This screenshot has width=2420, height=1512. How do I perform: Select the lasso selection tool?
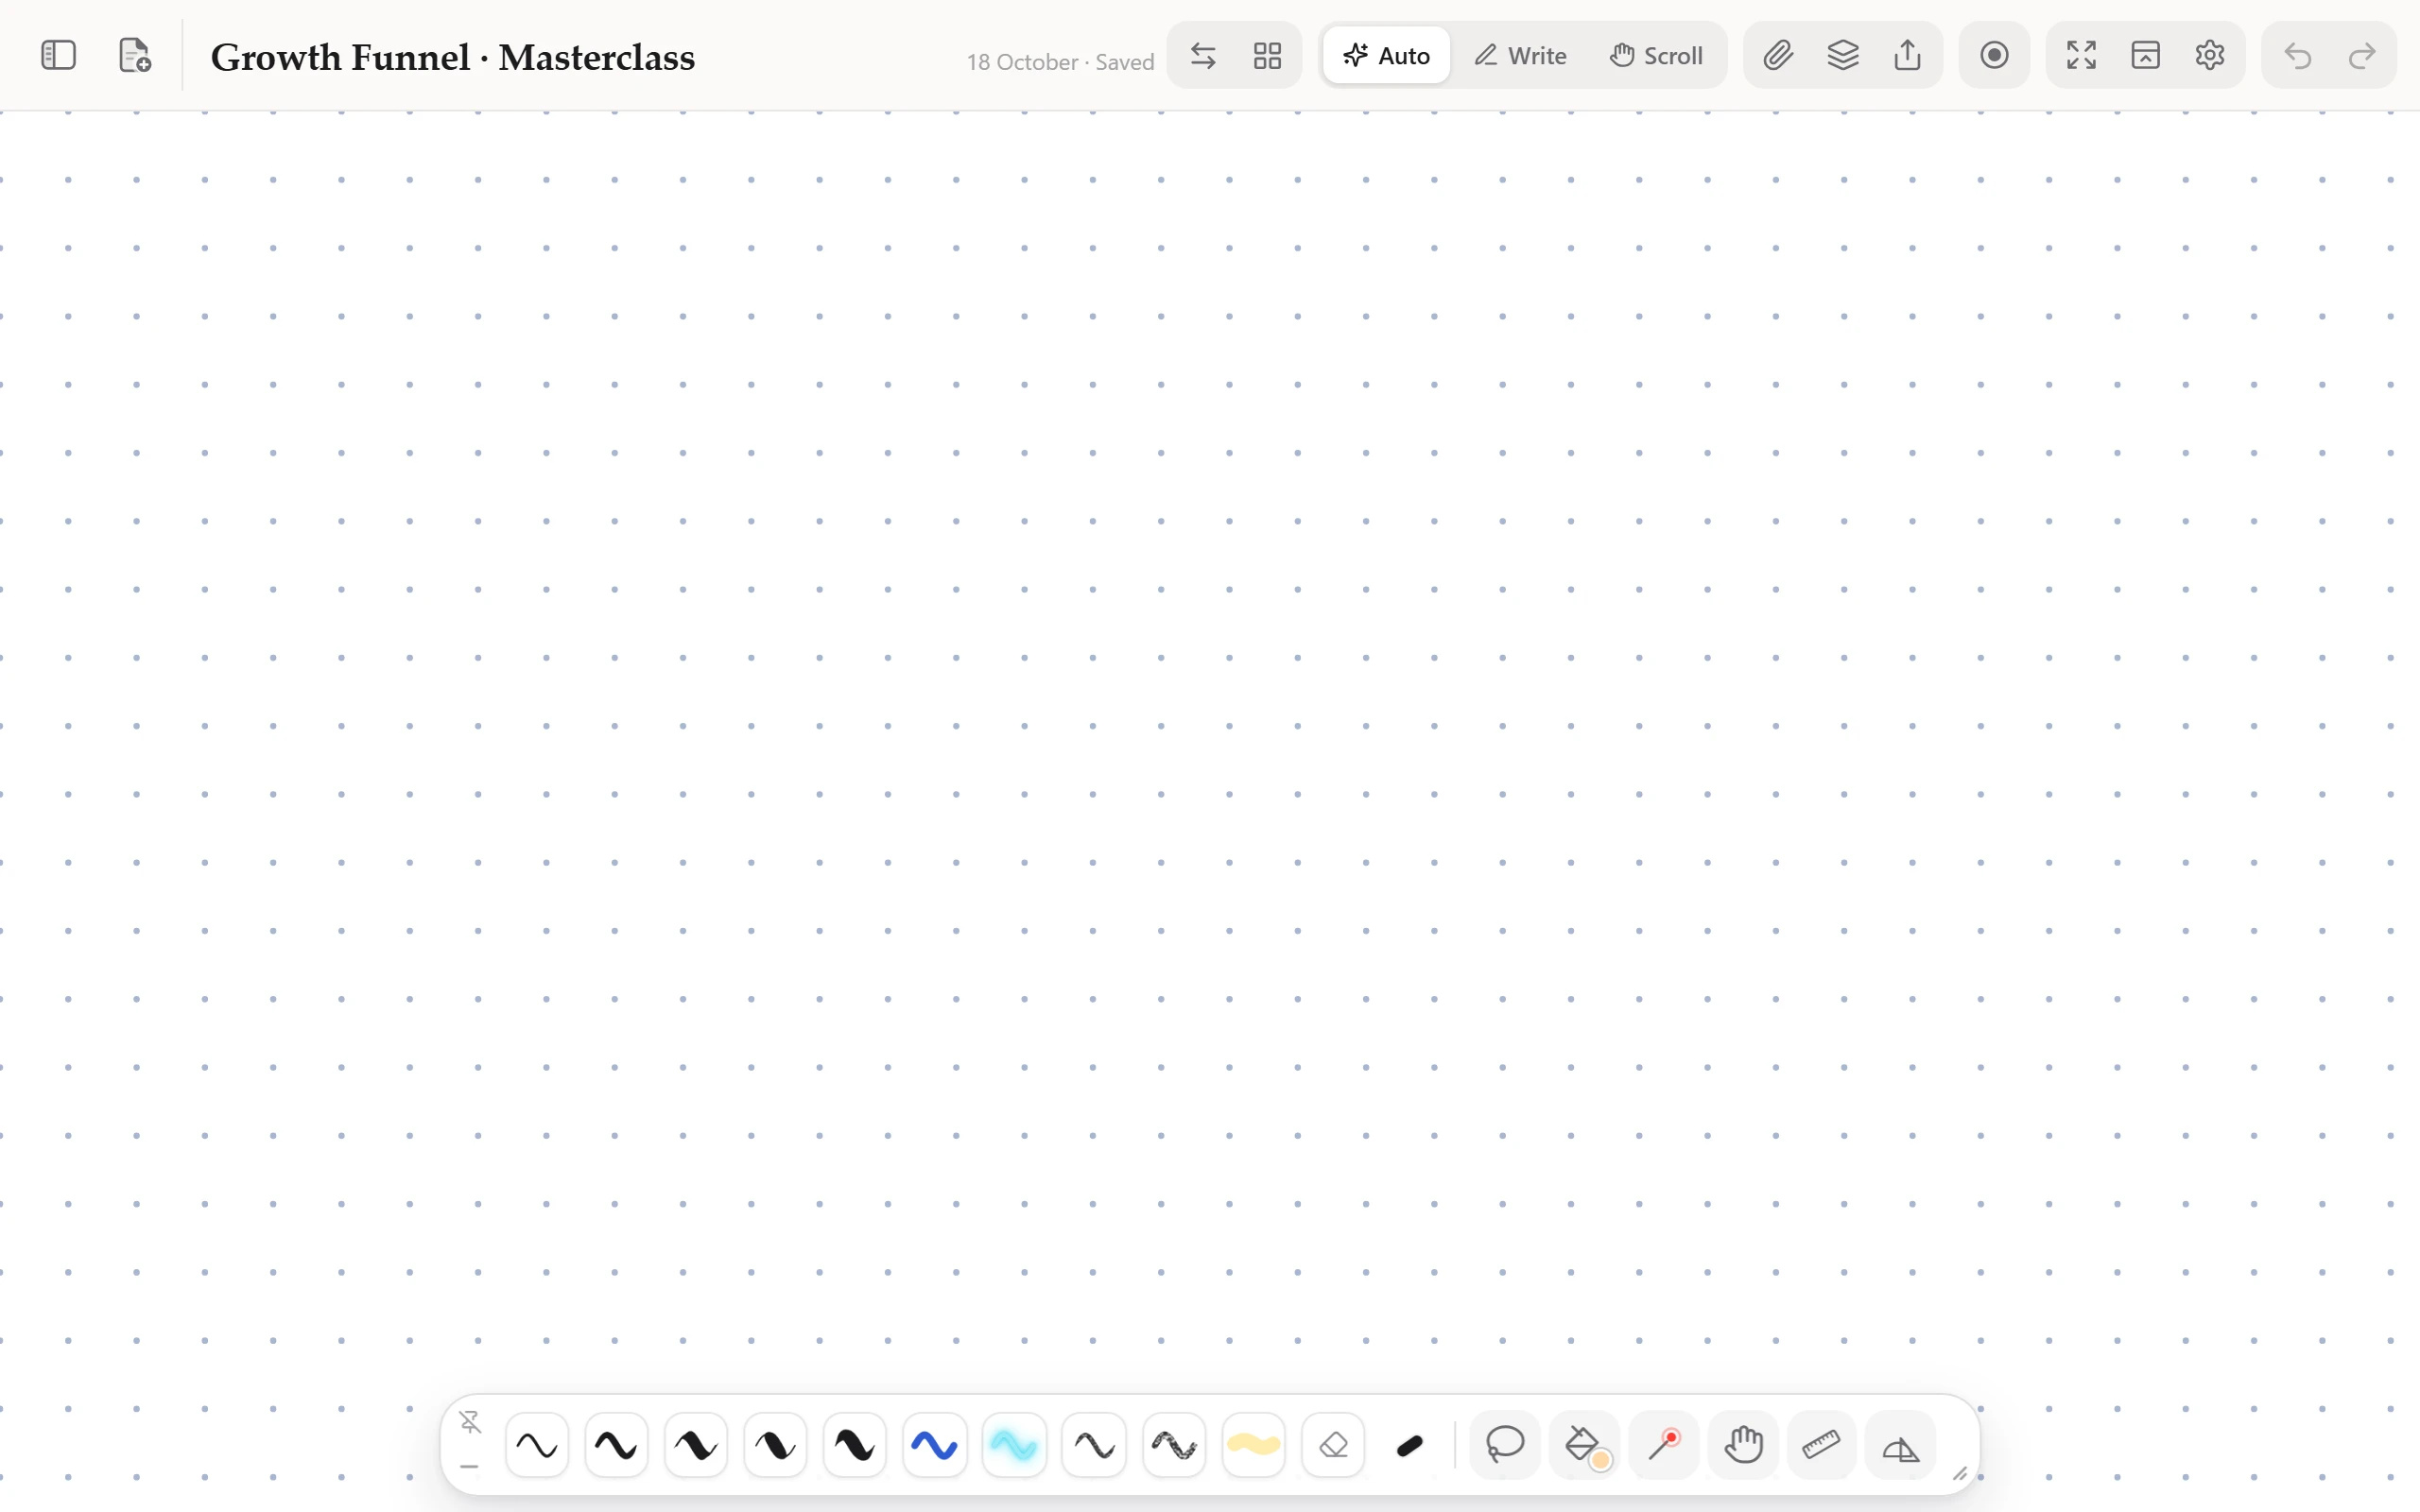pos(1505,1445)
